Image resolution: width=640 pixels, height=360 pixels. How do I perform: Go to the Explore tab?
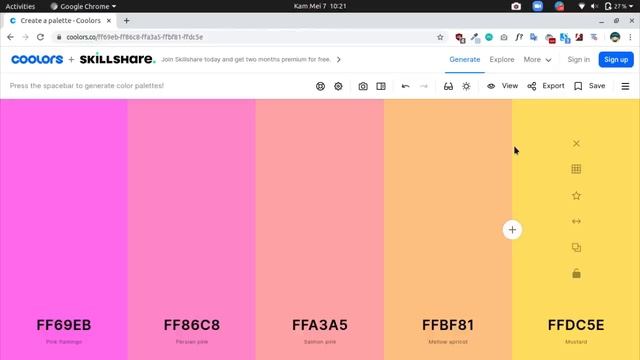502,60
